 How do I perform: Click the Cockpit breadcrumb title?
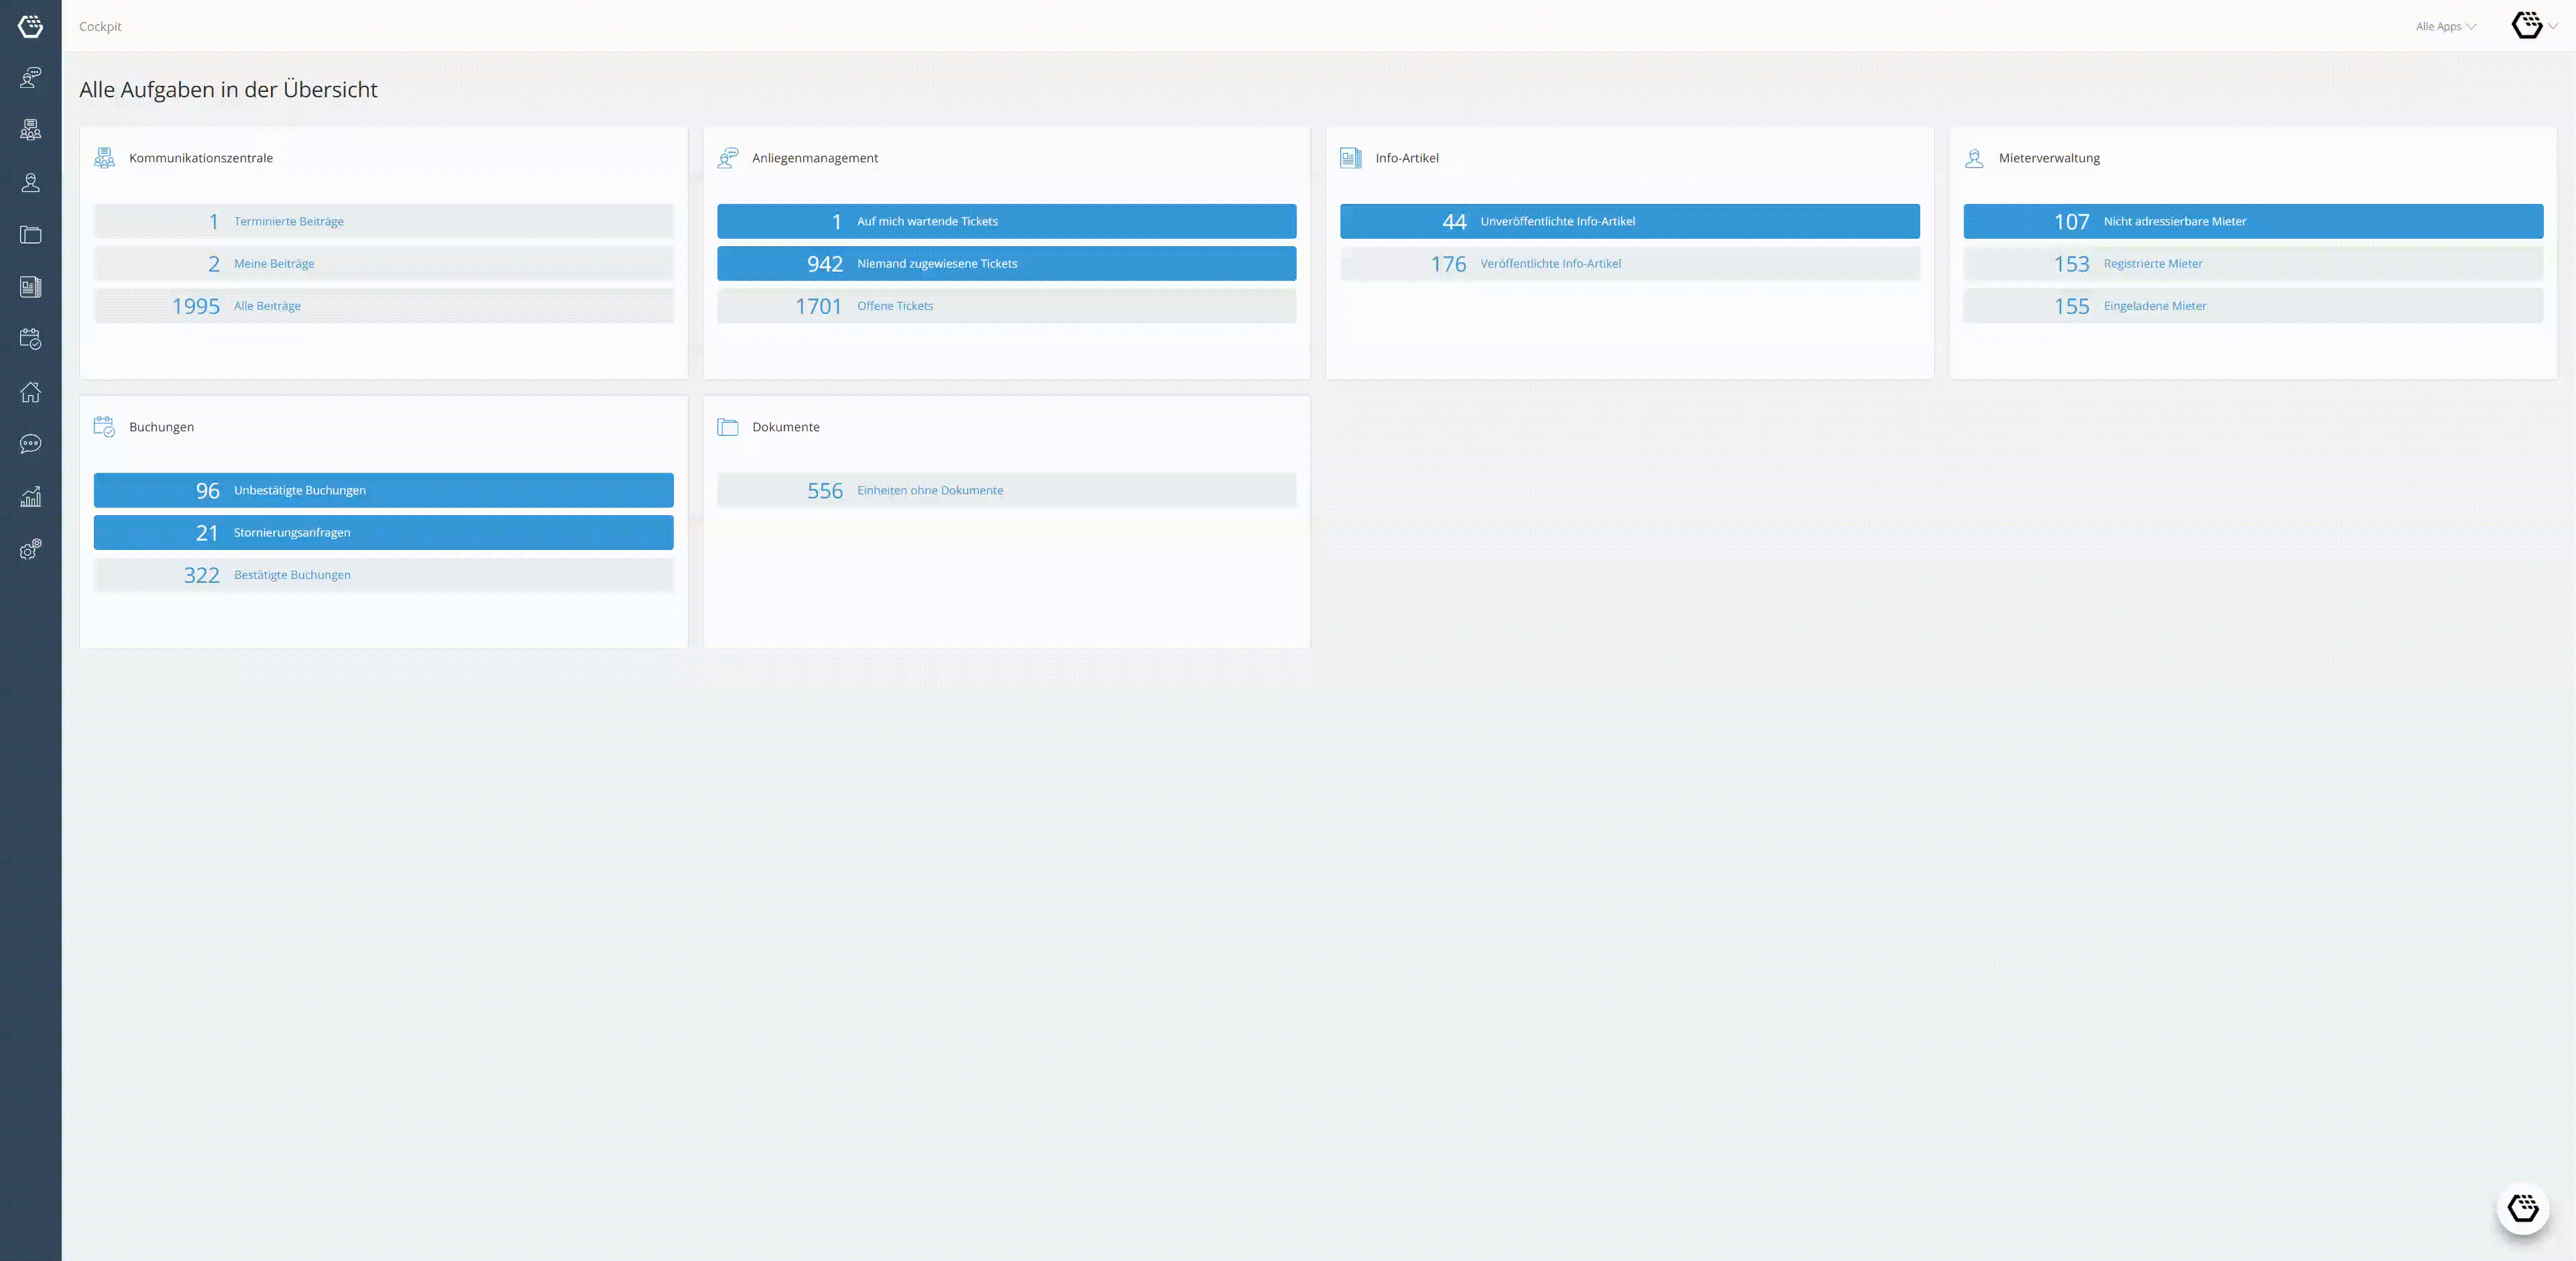click(x=100, y=27)
